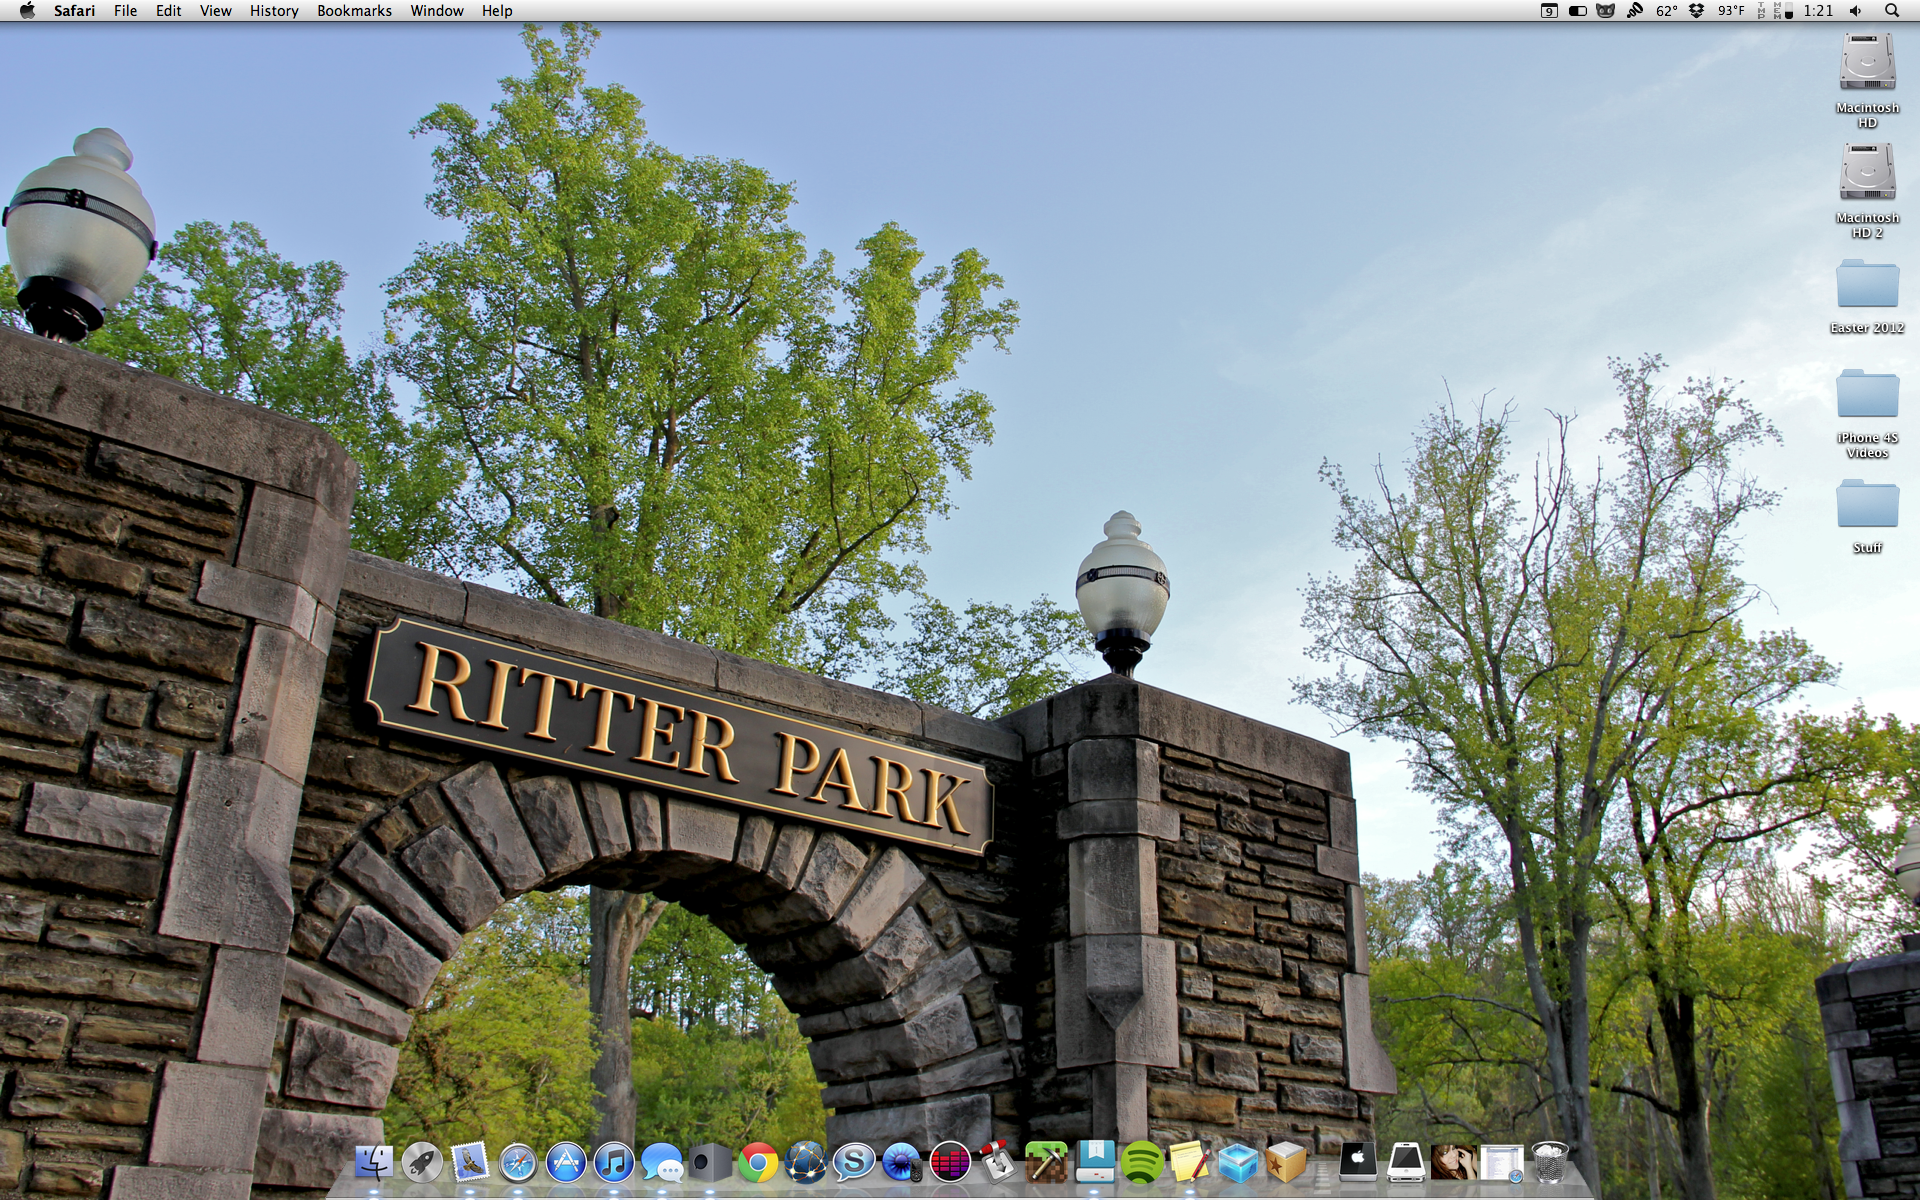The width and height of the screenshot is (1920, 1200).
Task: Open the Safari application menu
Action: point(75,11)
